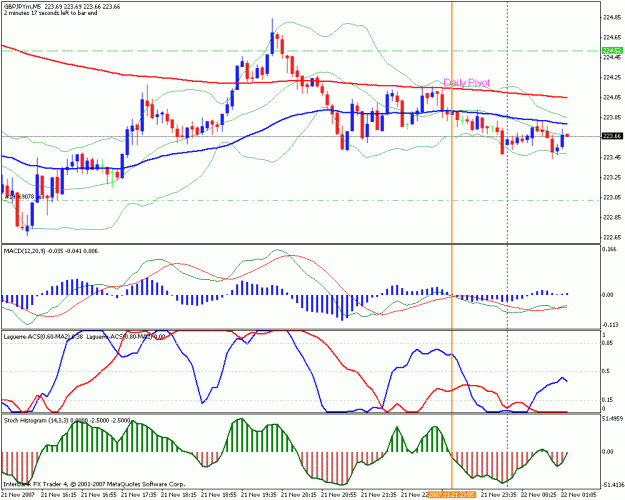
Task: Click the 0.85 level on Laguerre scale
Action: 608,343
